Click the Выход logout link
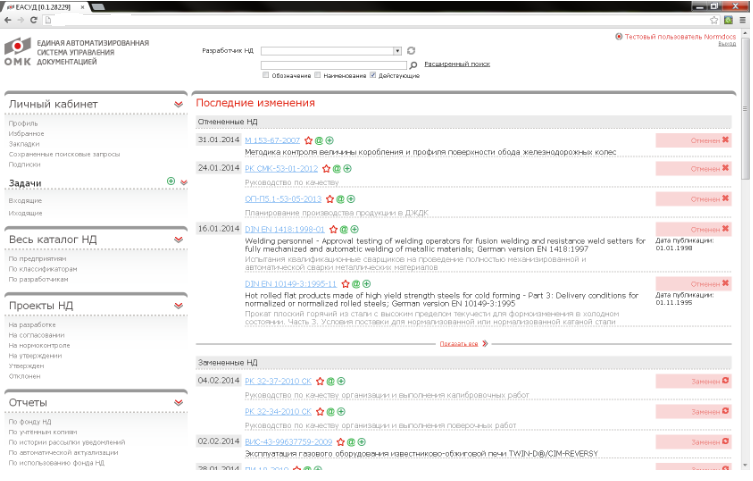Image resolution: width=753 pixels, height=481 pixels. click(x=726, y=44)
